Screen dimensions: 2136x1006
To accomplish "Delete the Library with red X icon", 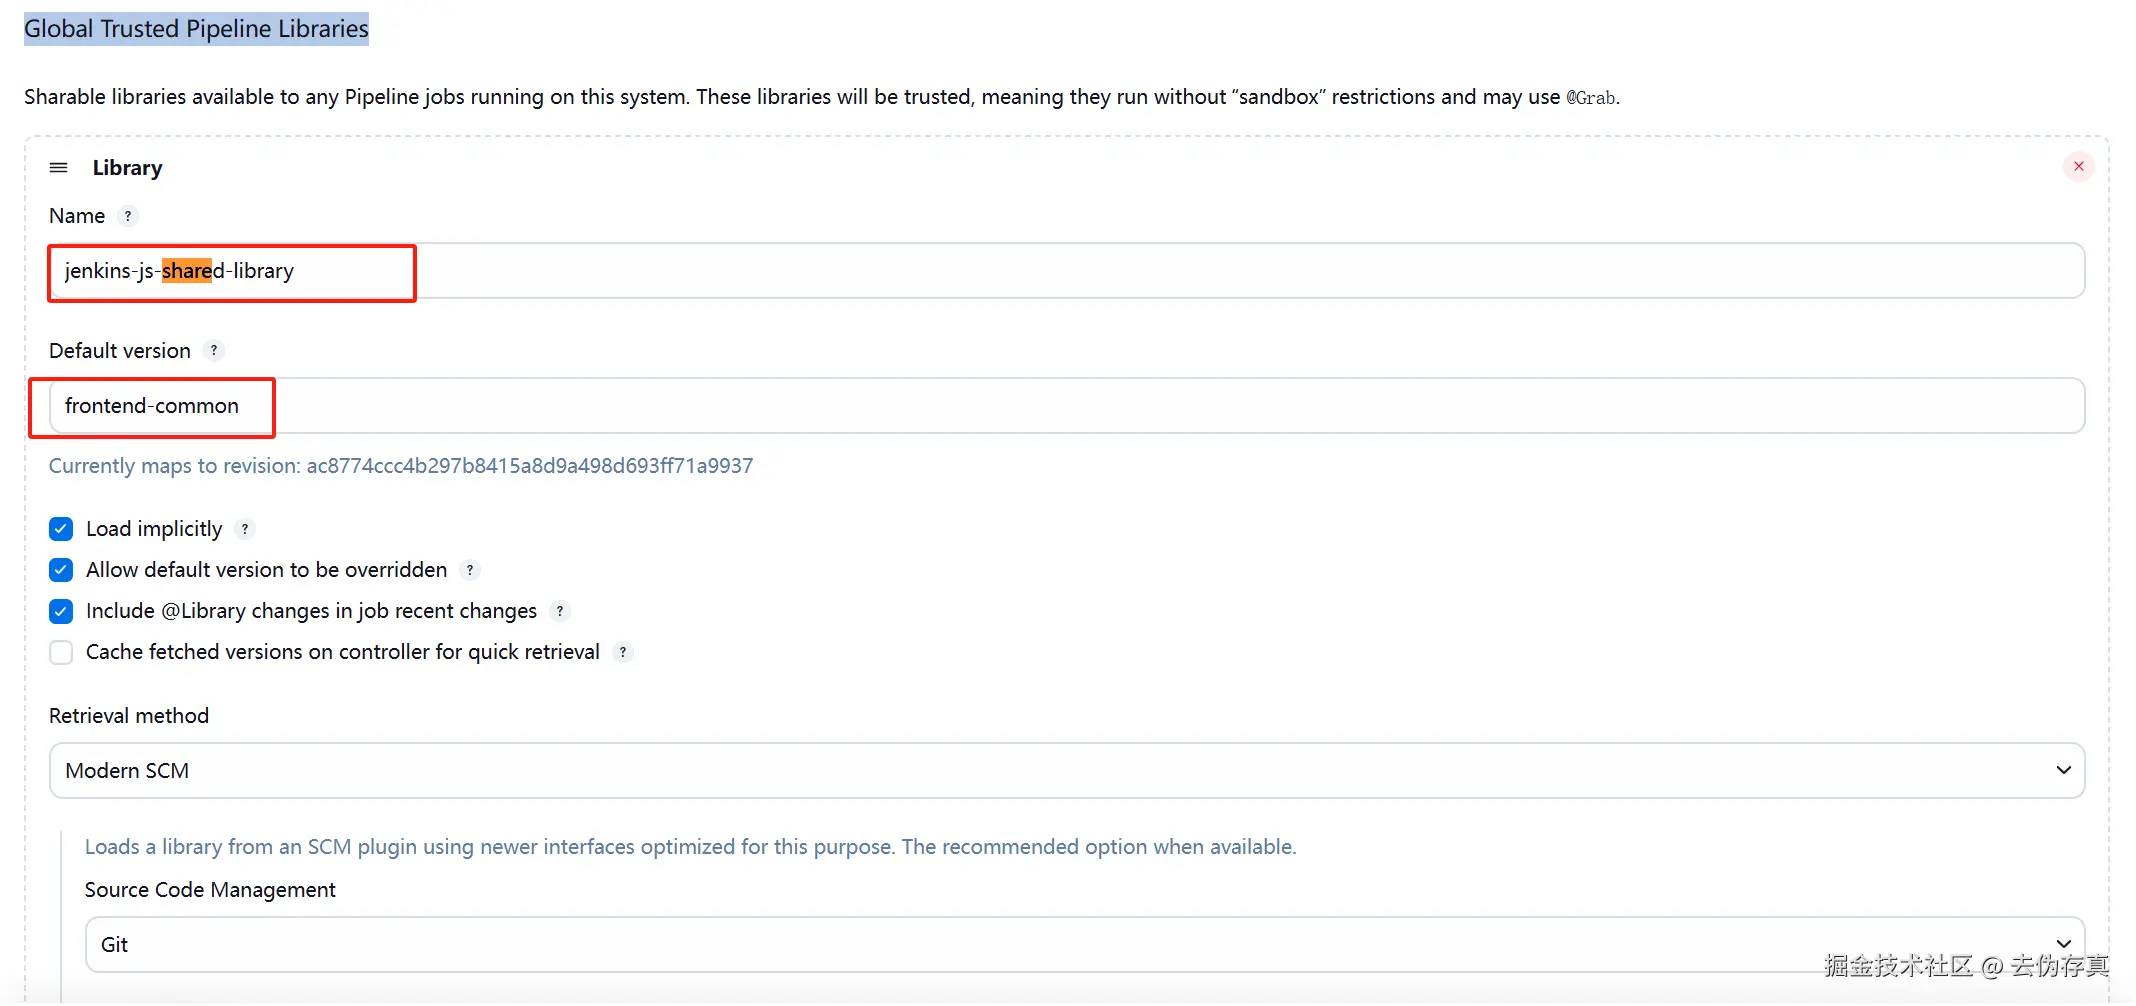I will coord(2079,167).
